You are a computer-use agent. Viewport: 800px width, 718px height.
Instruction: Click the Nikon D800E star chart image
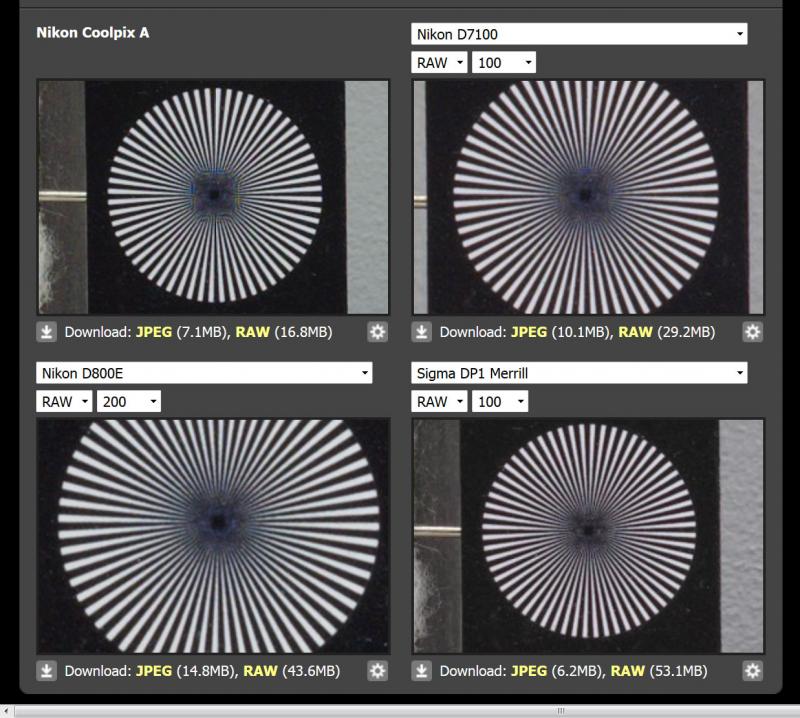tap(213, 536)
